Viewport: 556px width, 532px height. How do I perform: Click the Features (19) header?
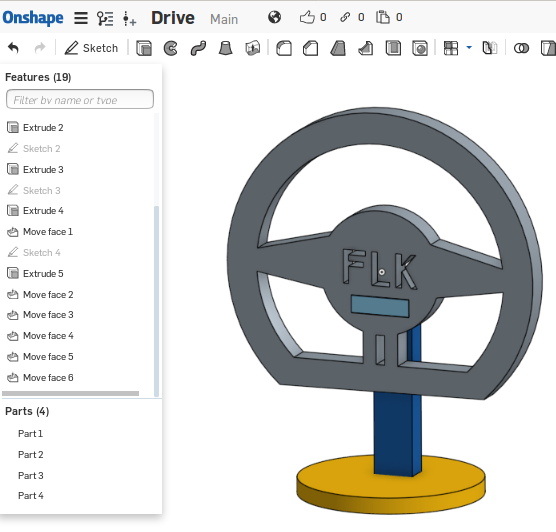coord(38,77)
